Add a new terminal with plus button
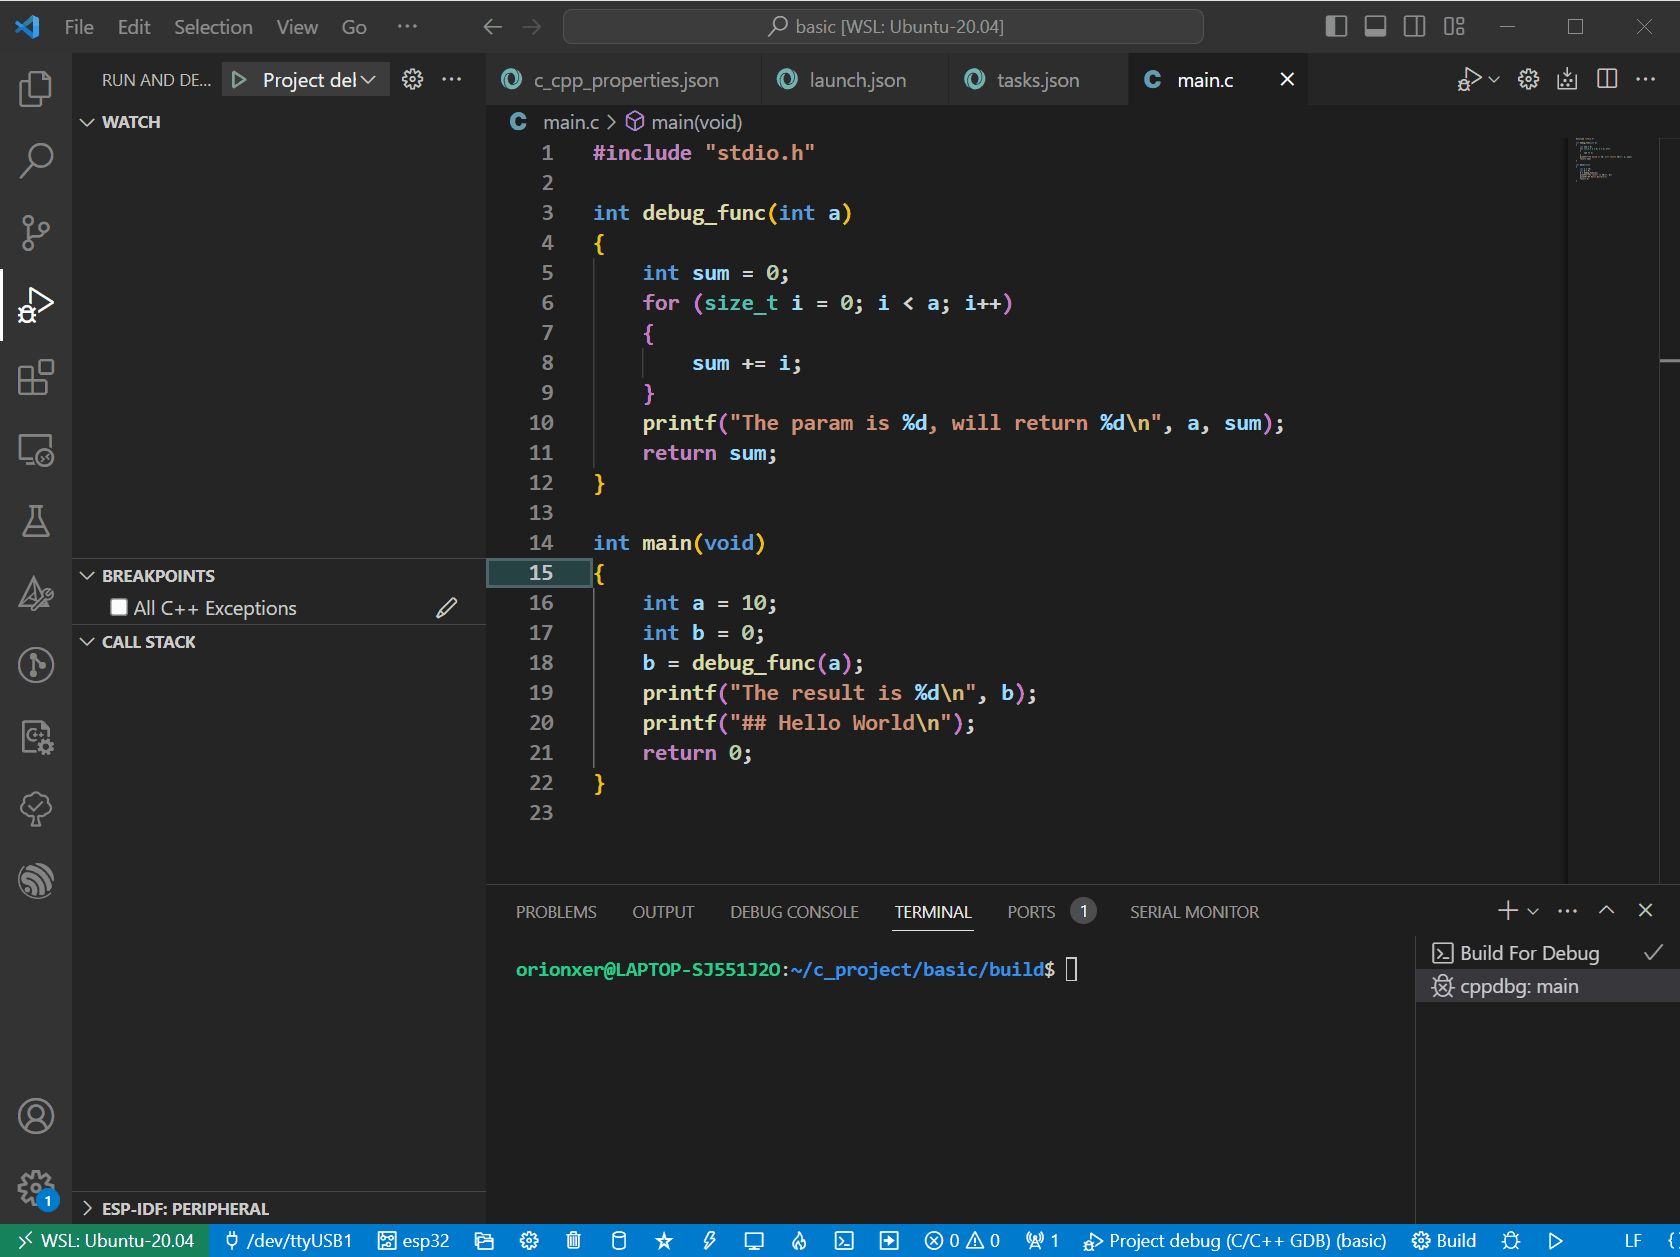This screenshot has width=1680, height=1257. [1508, 910]
